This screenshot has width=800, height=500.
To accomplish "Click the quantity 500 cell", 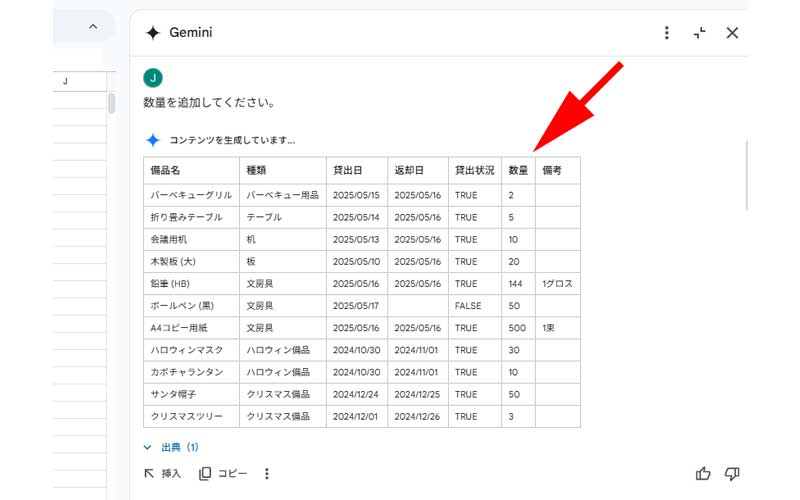I will [518, 328].
